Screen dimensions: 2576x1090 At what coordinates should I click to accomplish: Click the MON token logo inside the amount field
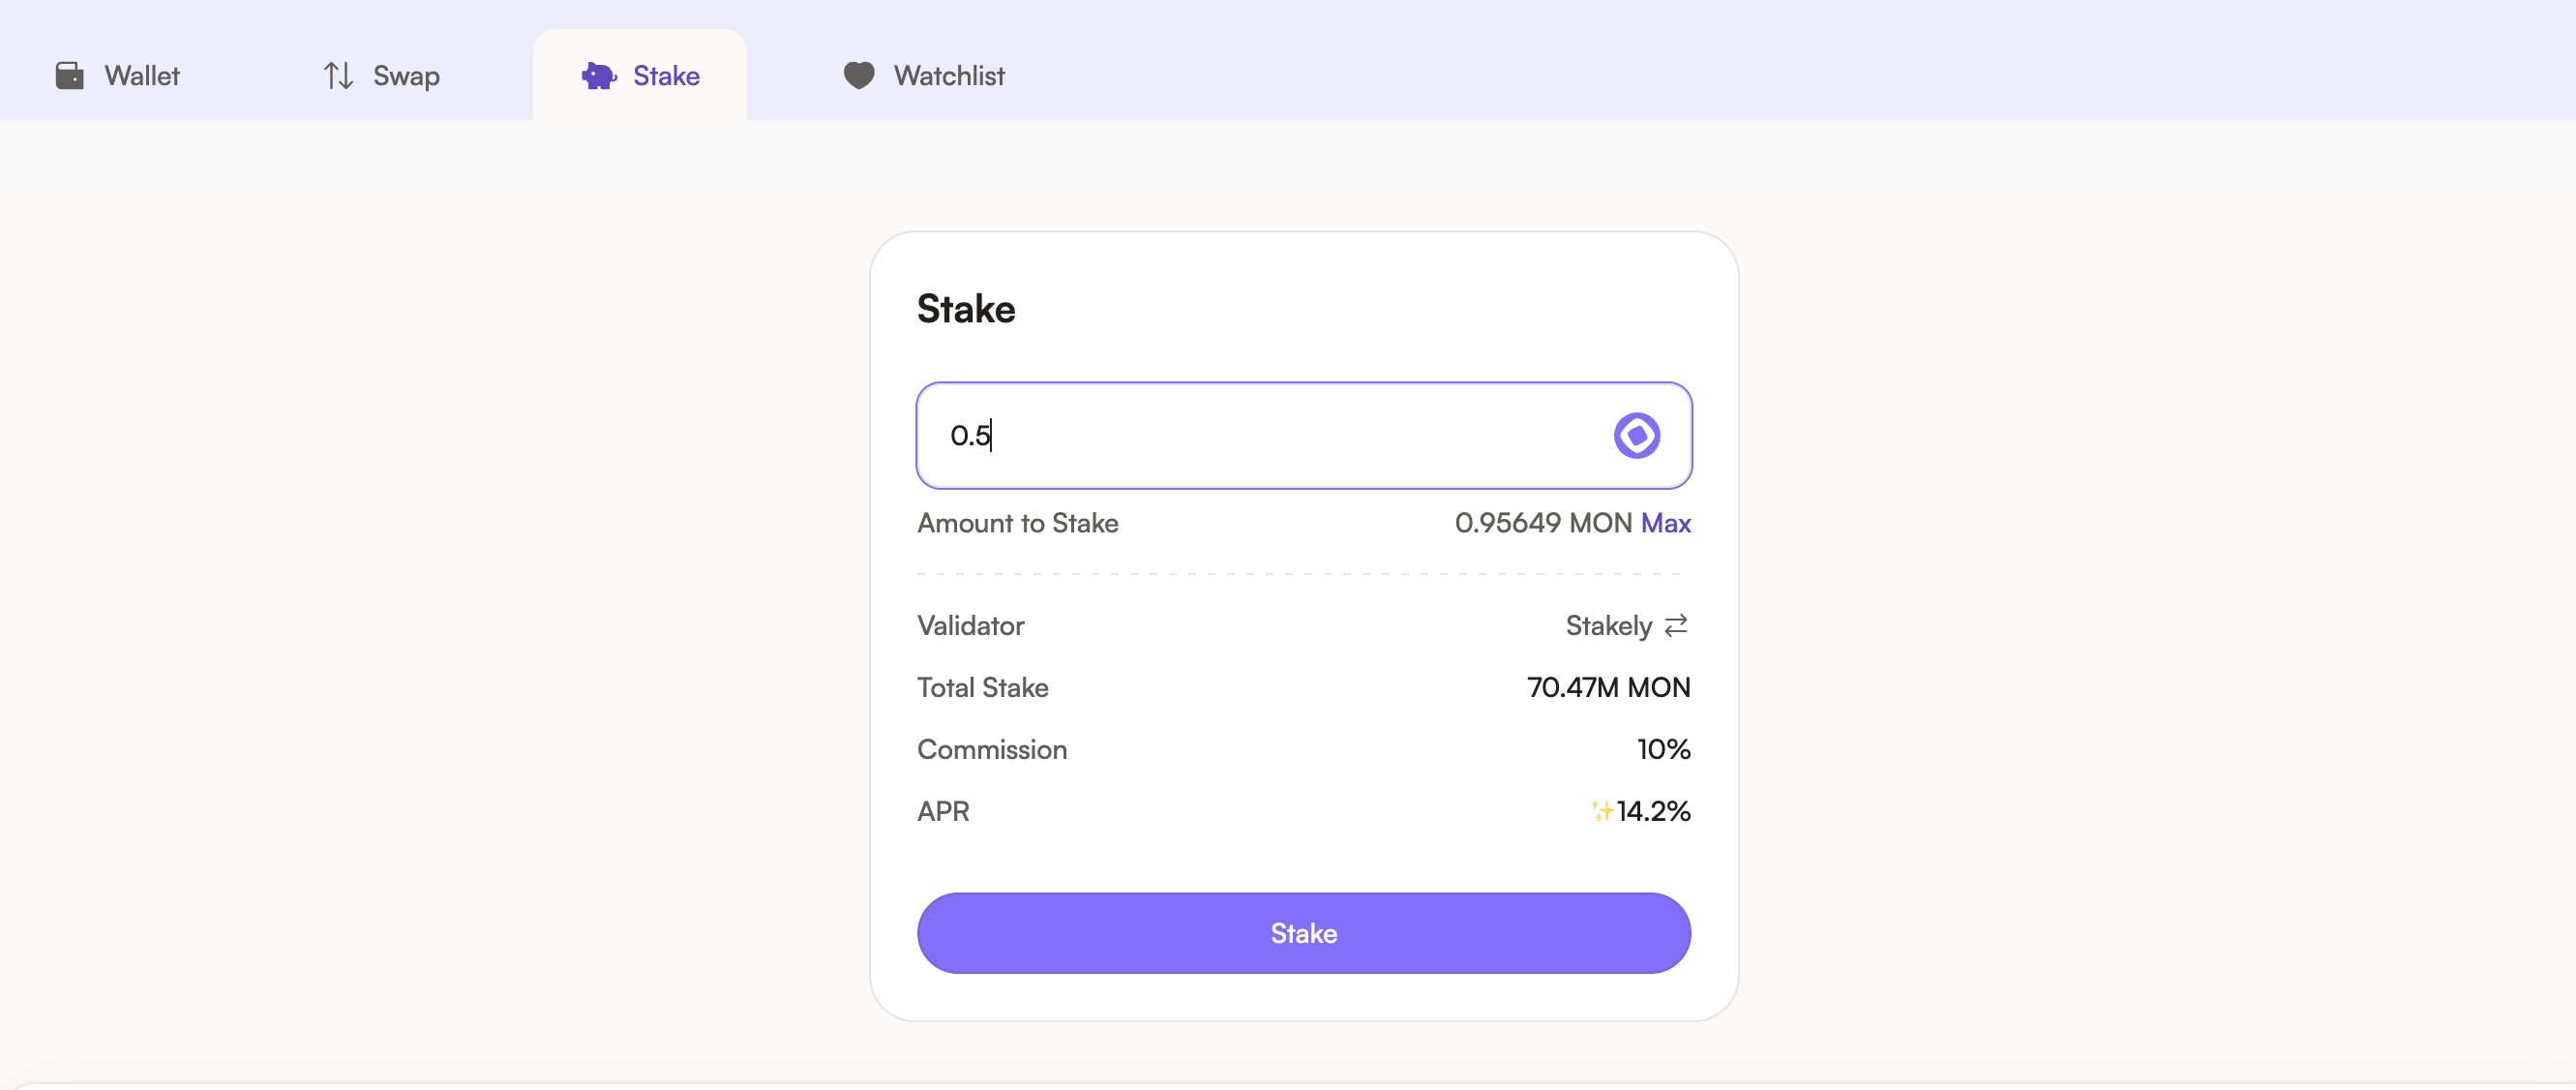click(1636, 435)
